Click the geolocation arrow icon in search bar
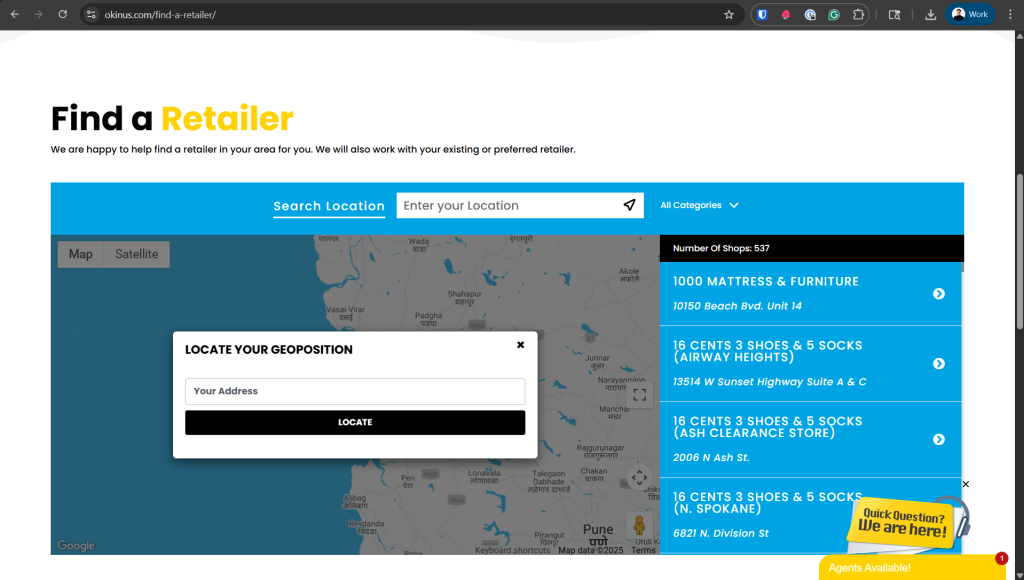This screenshot has height=580, width=1024. 629,205
